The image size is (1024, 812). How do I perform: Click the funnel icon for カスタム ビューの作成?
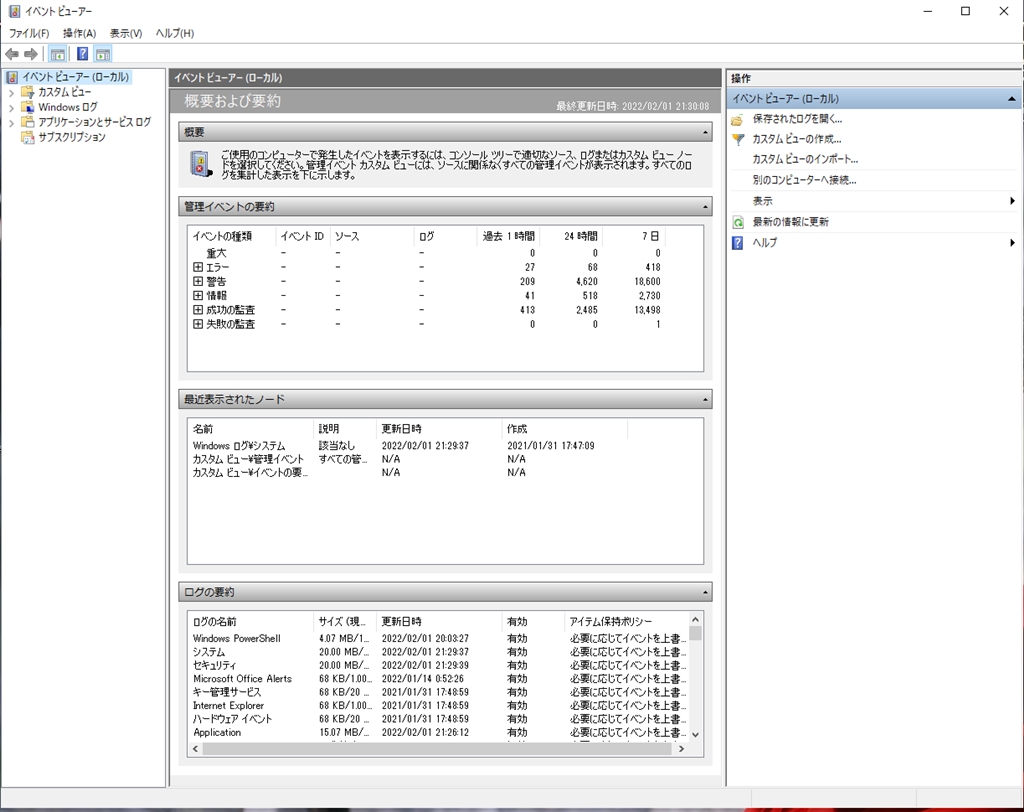click(738, 139)
